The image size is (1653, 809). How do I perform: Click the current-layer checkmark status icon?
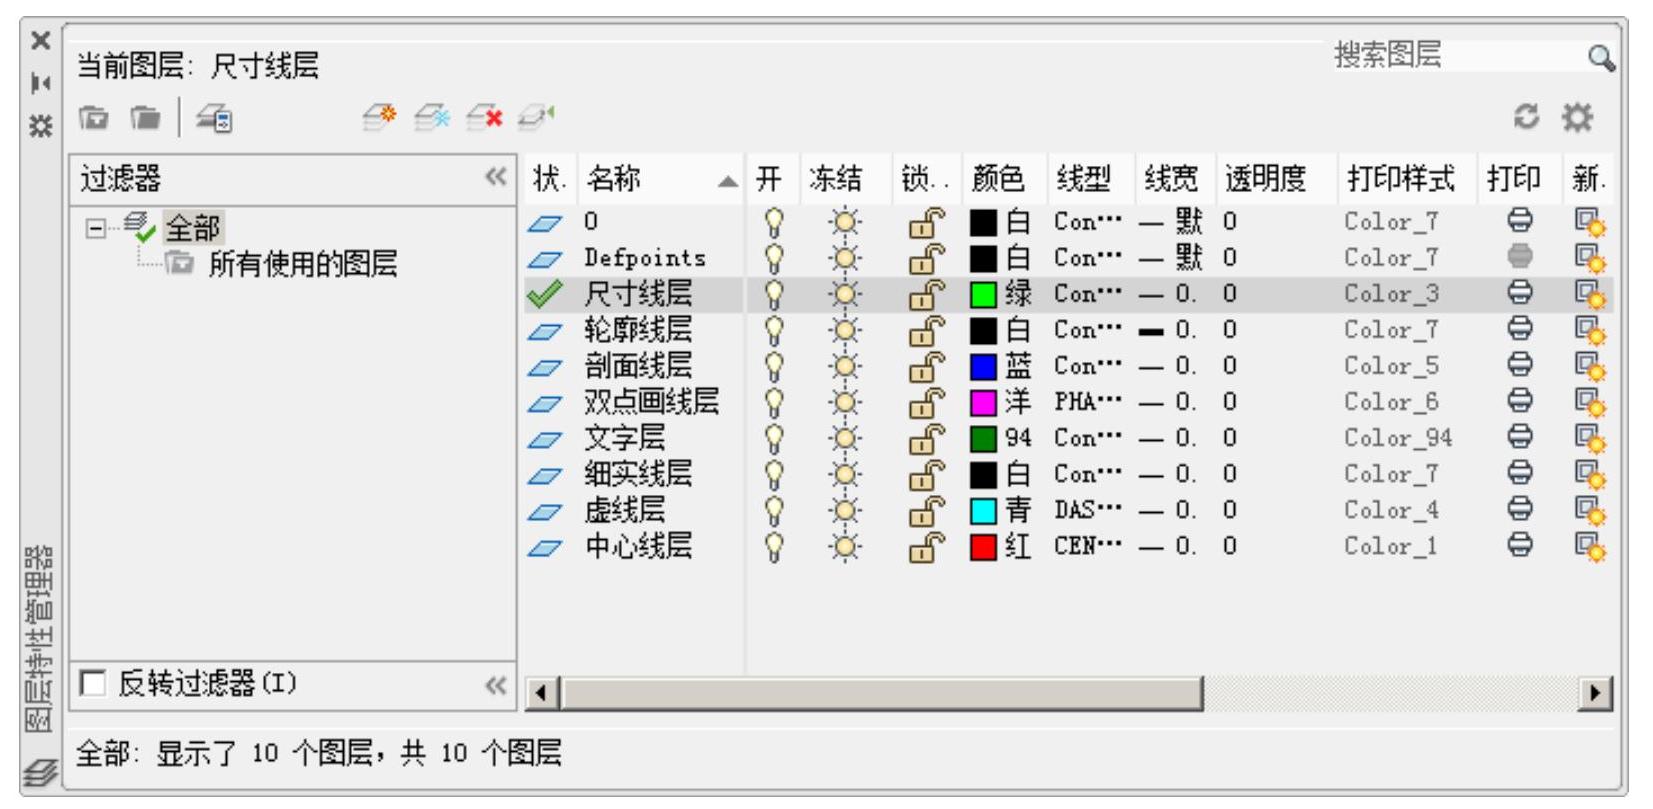point(544,294)
